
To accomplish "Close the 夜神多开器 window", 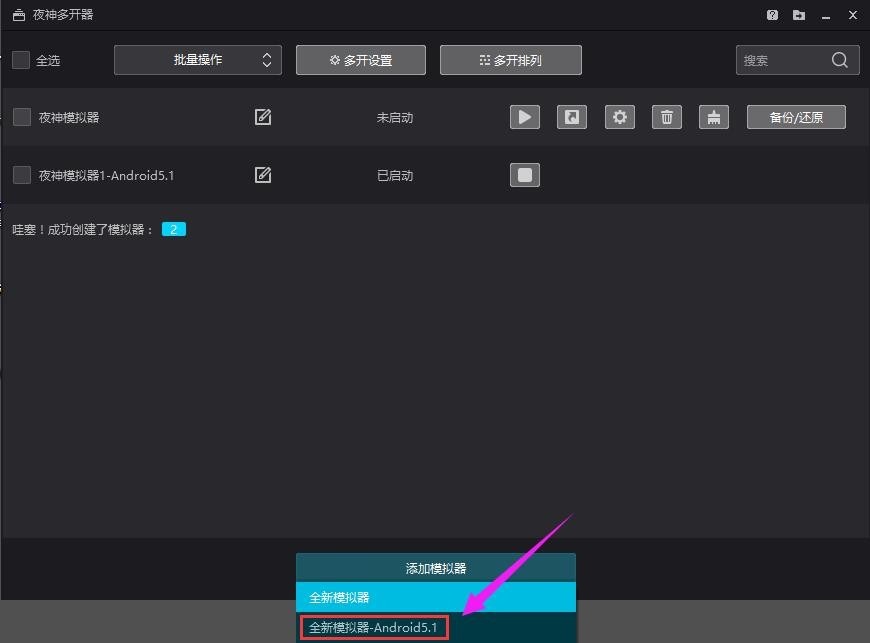I will coord(853,15).
